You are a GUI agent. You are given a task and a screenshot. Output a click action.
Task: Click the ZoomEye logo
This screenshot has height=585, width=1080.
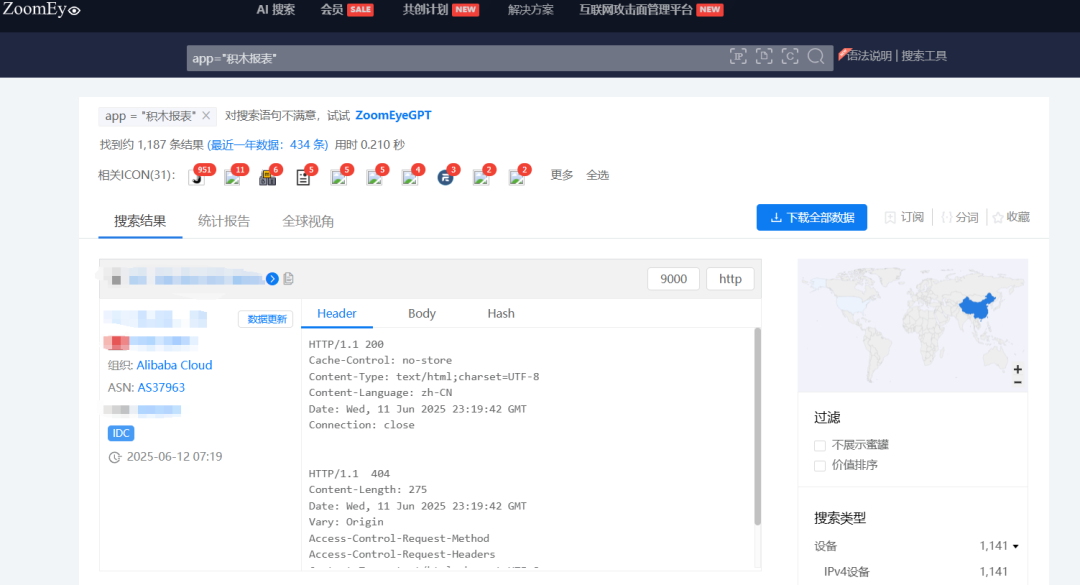click(41, 10)
